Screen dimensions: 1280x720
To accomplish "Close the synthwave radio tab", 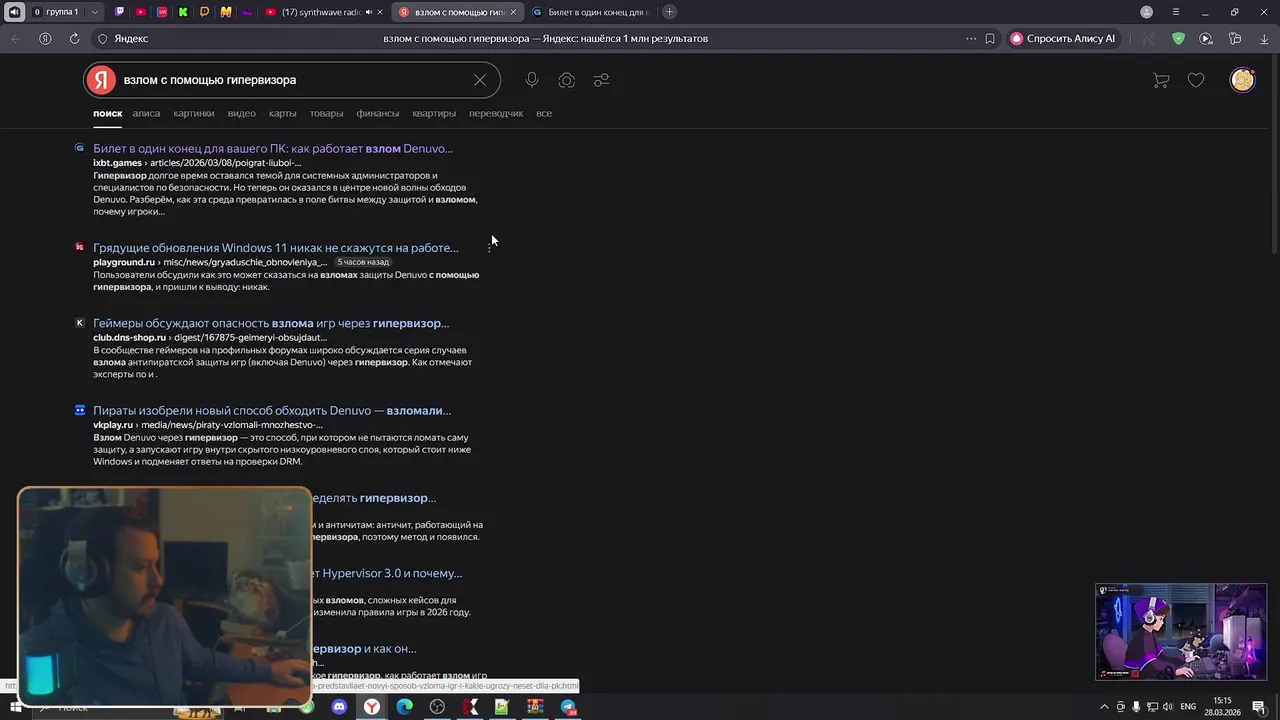I will coord(380,12).
